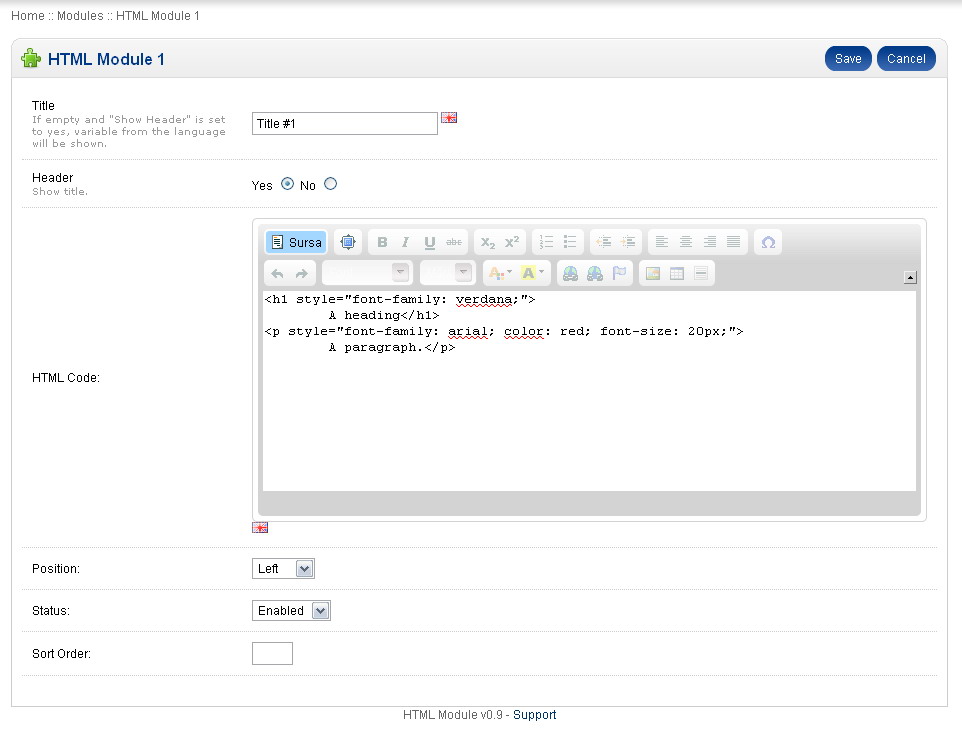The width and height of the screenshot is (962, 730).
Task: Insert an image into the editor
Action: click(x=653, y=274)
